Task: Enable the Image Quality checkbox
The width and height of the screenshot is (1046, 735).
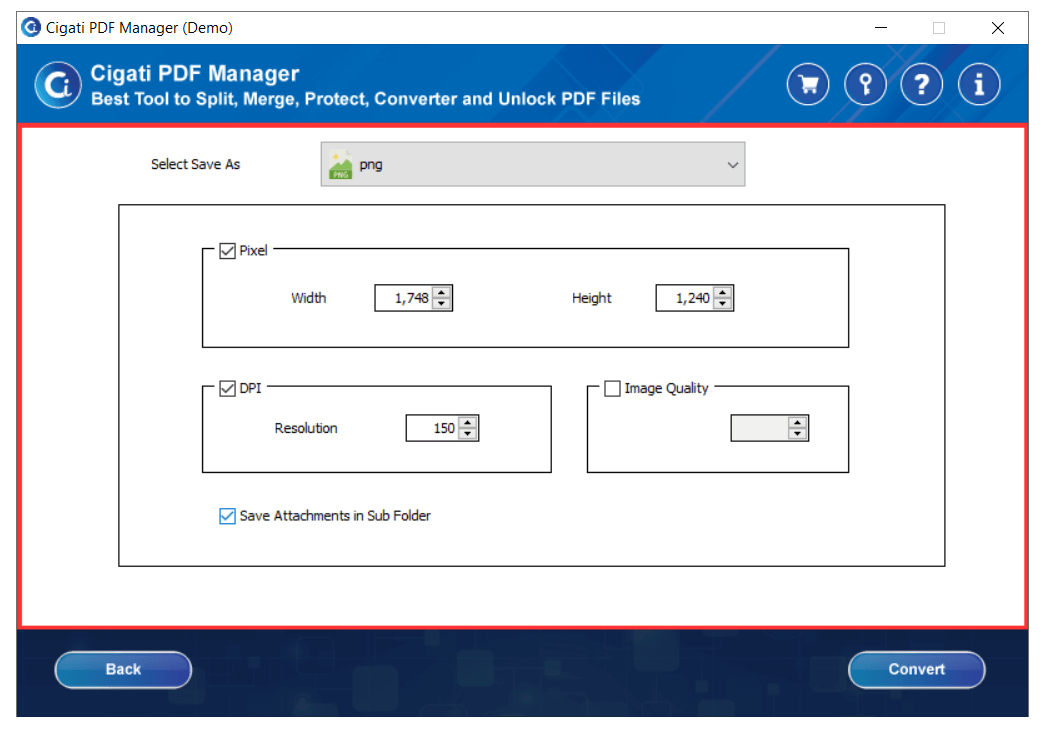Action: click(x=612, y=388)
